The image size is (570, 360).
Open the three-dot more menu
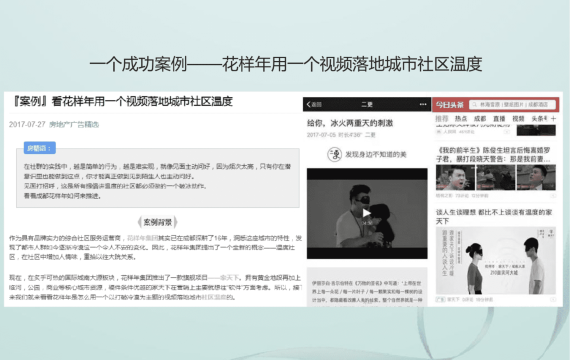coord(423,104)
